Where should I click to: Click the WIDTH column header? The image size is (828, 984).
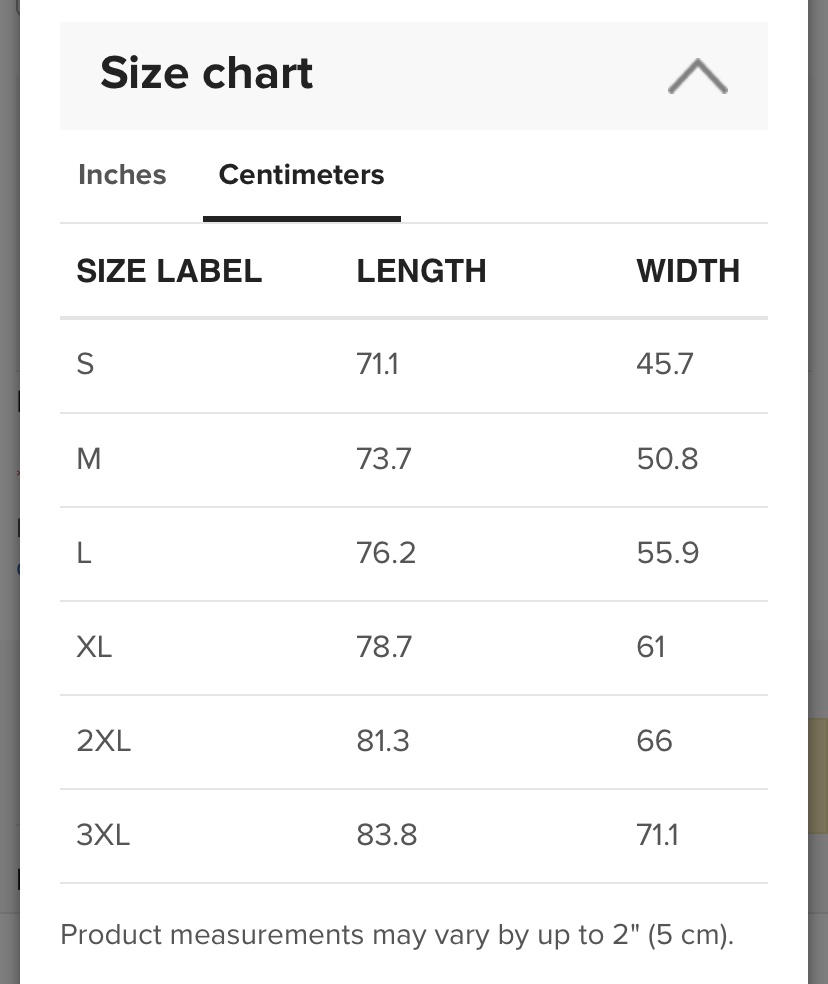688,271
